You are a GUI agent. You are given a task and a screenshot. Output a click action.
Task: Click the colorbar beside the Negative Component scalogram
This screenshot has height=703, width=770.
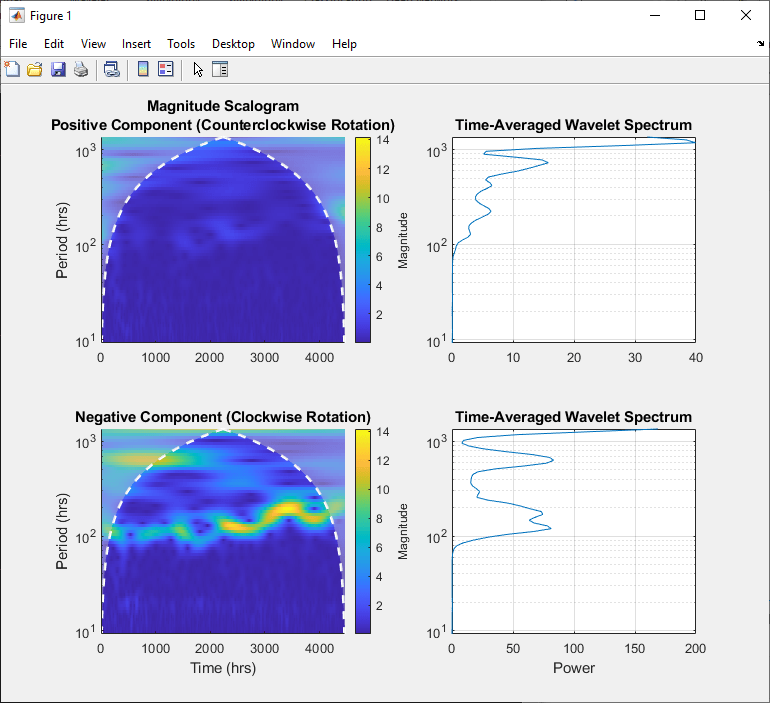[363, 532]
